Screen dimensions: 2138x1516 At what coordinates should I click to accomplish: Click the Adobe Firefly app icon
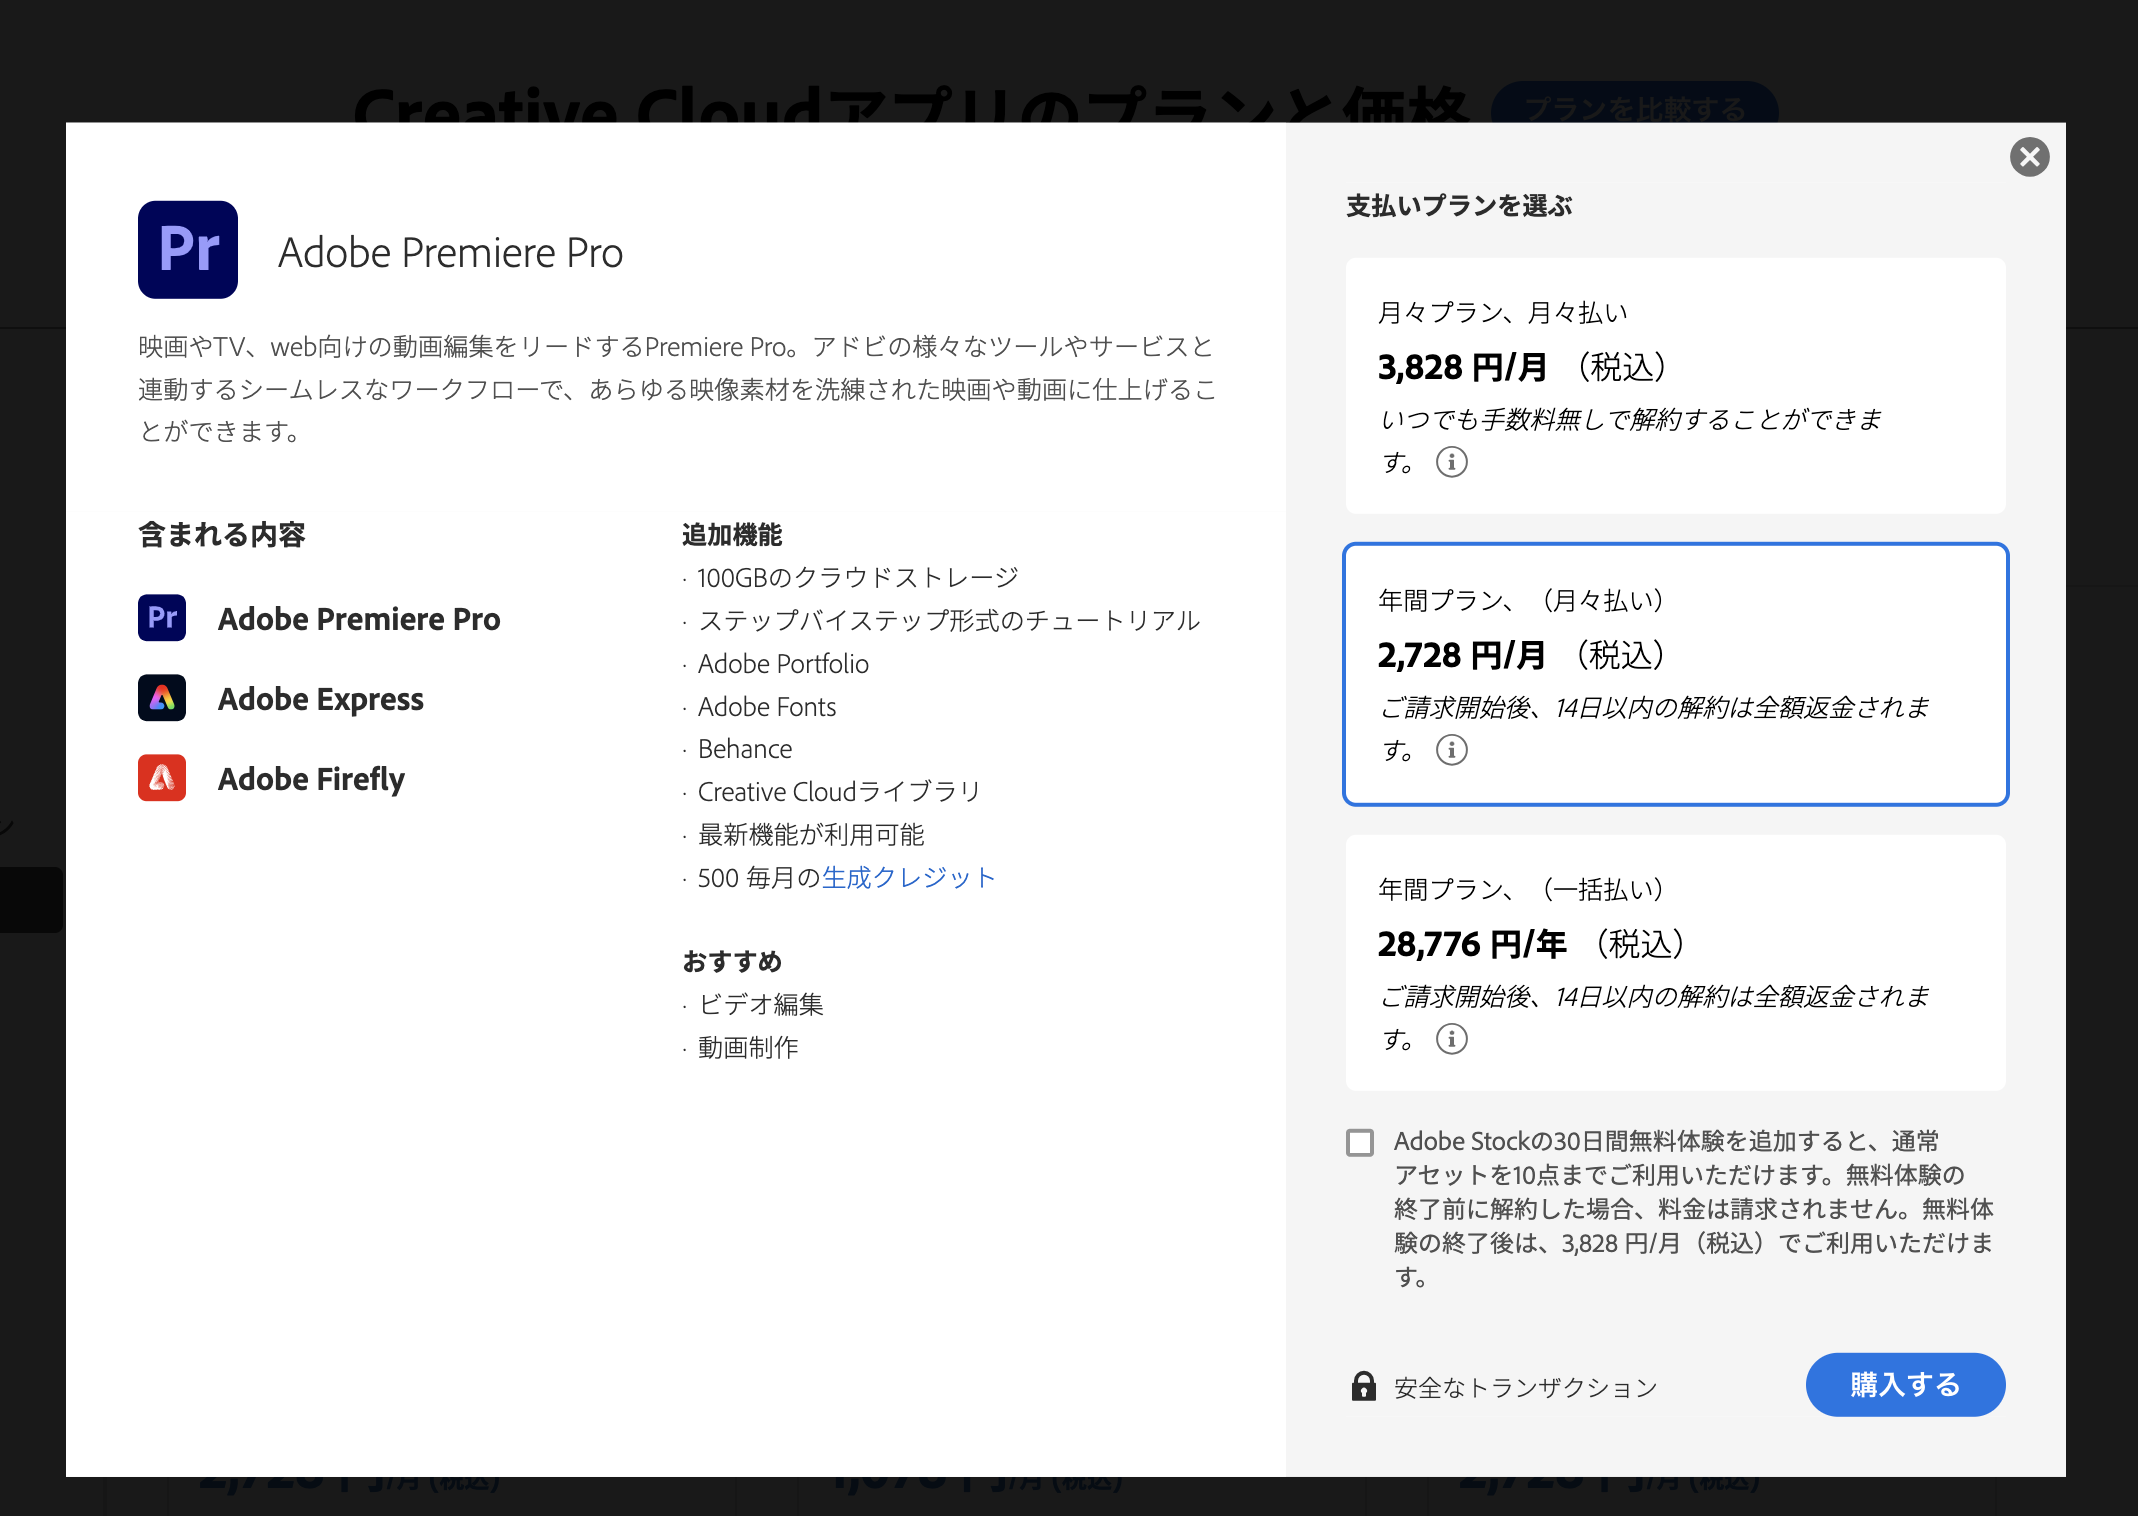(162, 778)
